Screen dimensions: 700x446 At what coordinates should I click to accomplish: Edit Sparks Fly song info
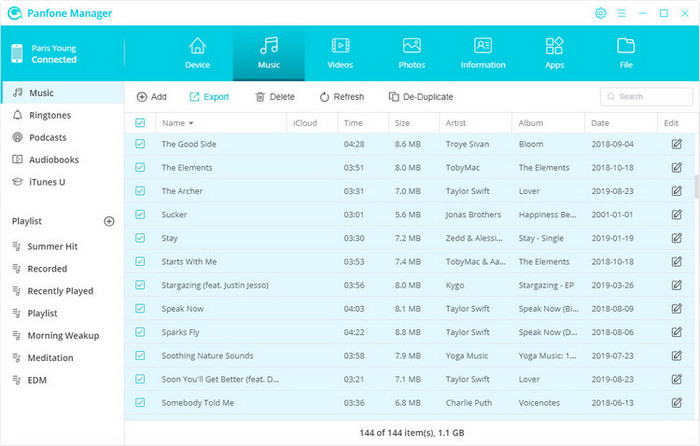(677, 332)
